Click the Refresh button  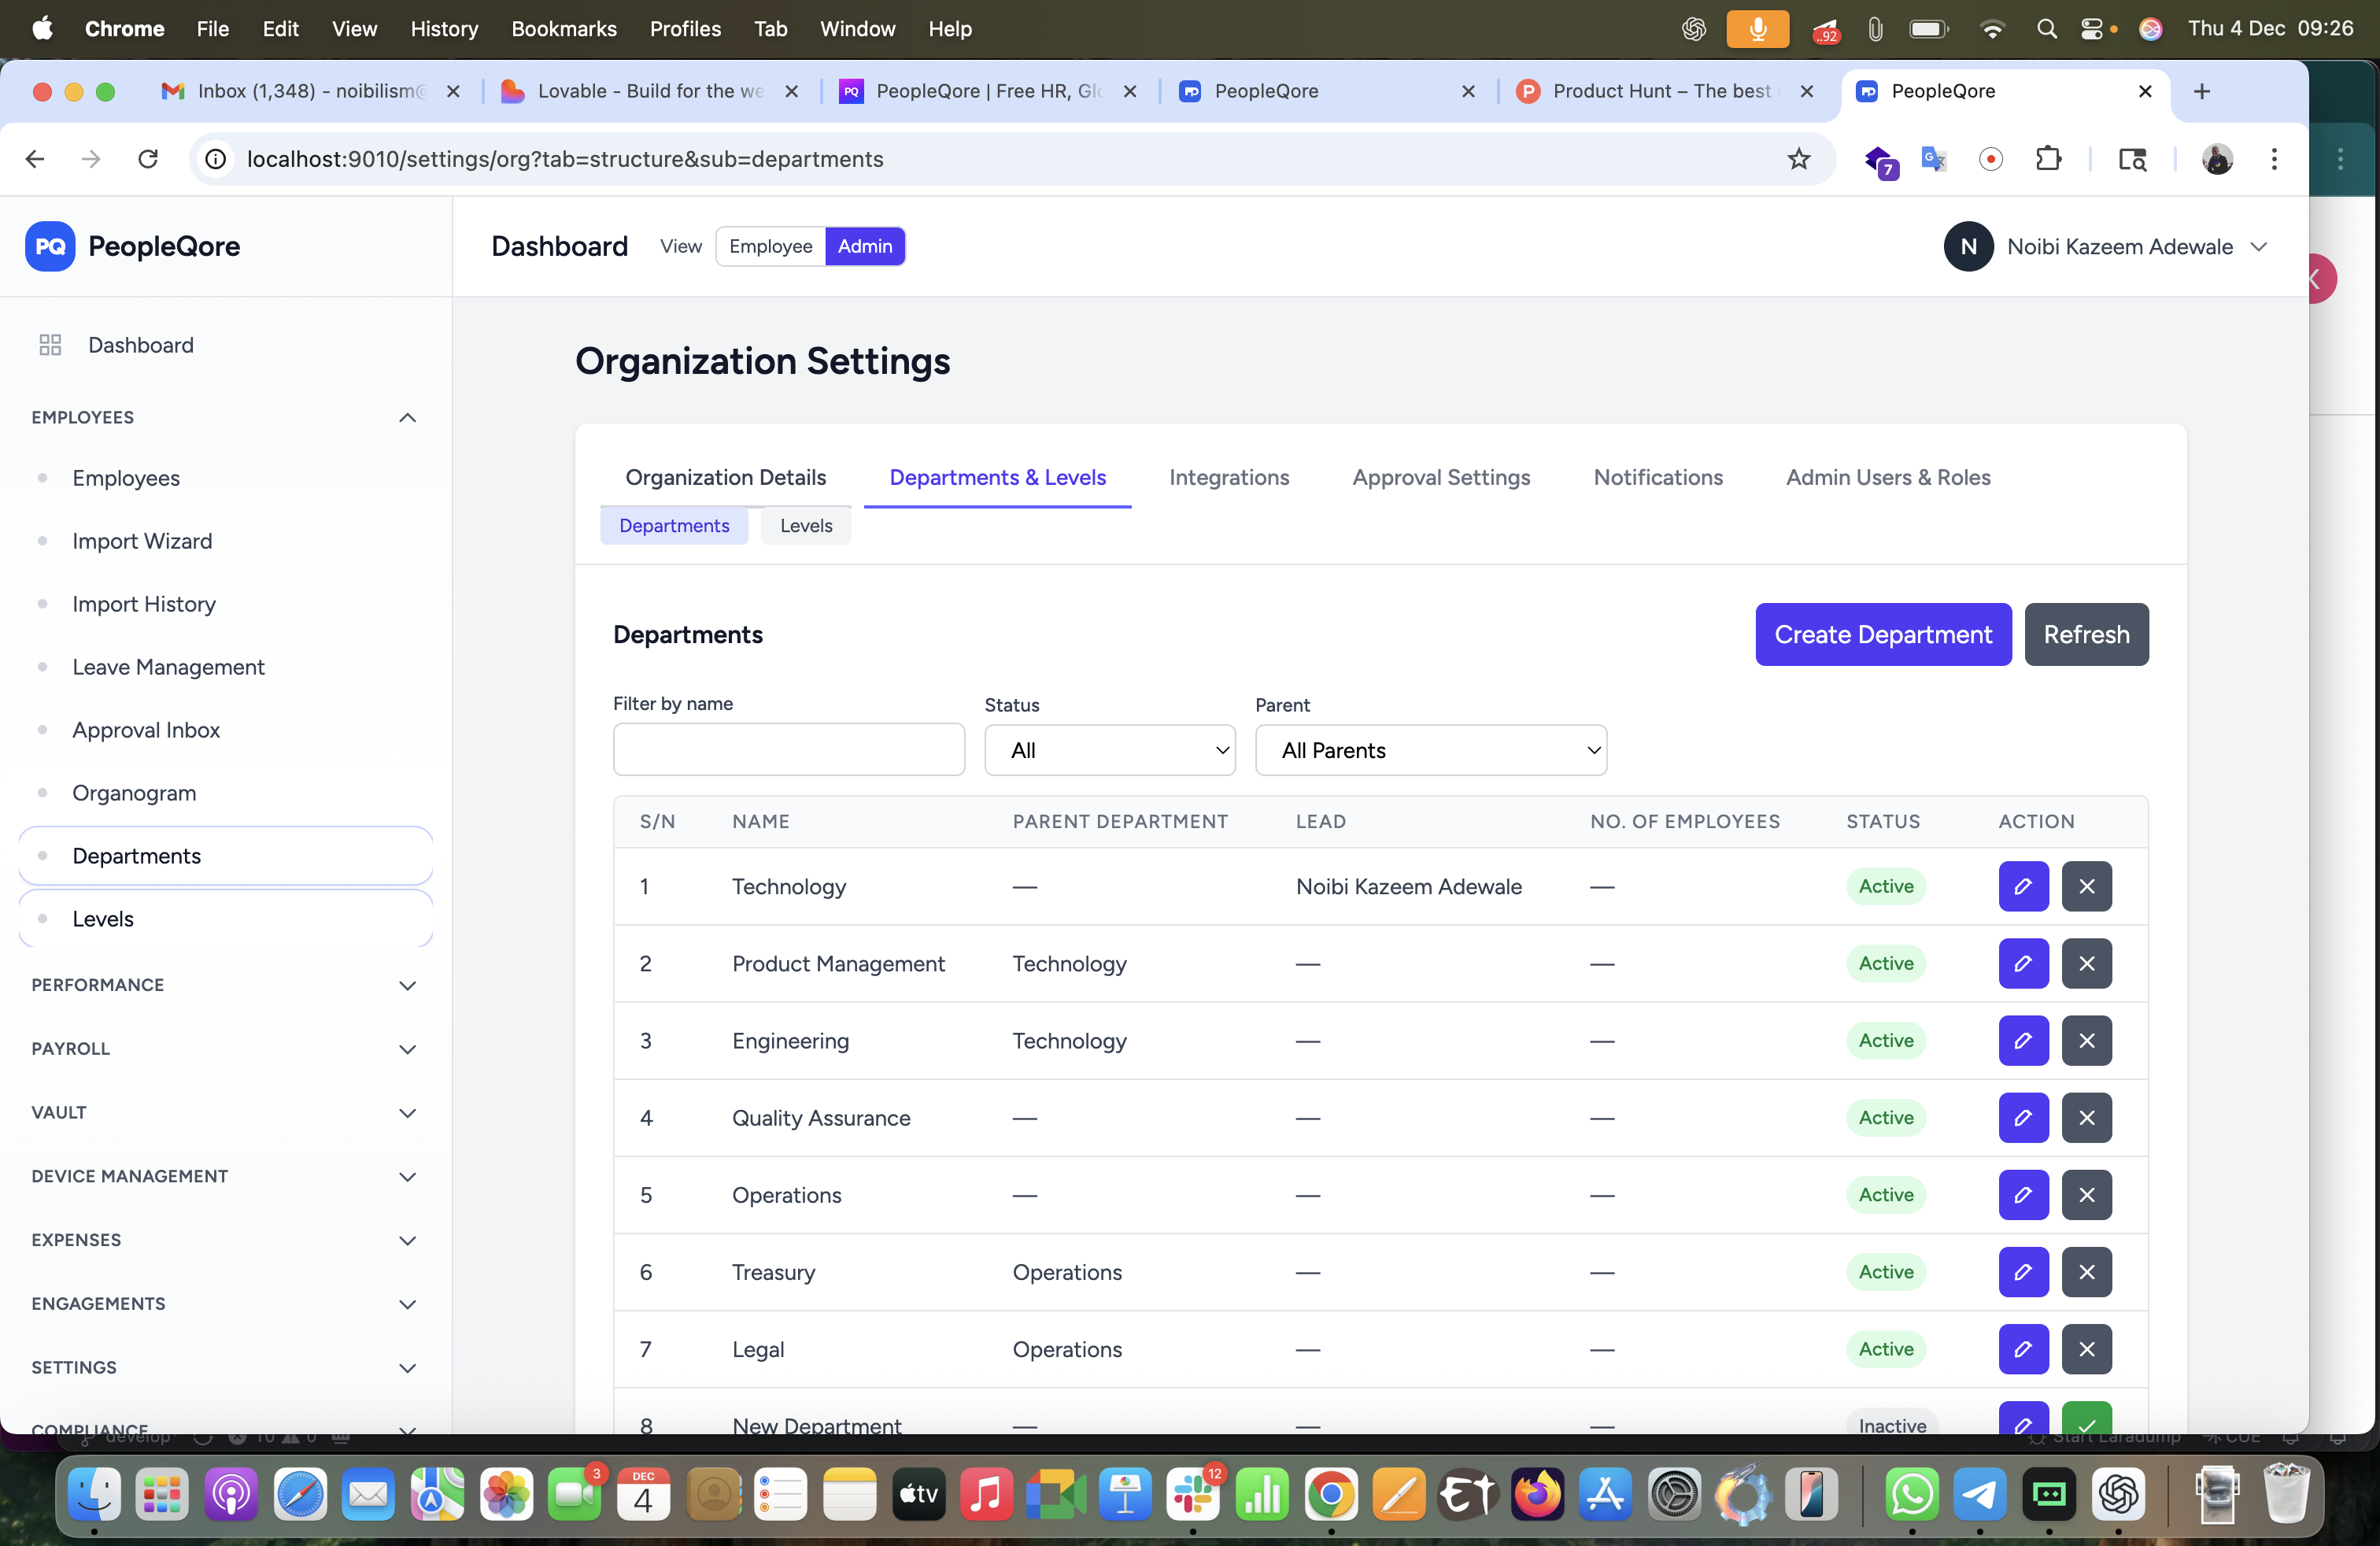click(2086, 634)
